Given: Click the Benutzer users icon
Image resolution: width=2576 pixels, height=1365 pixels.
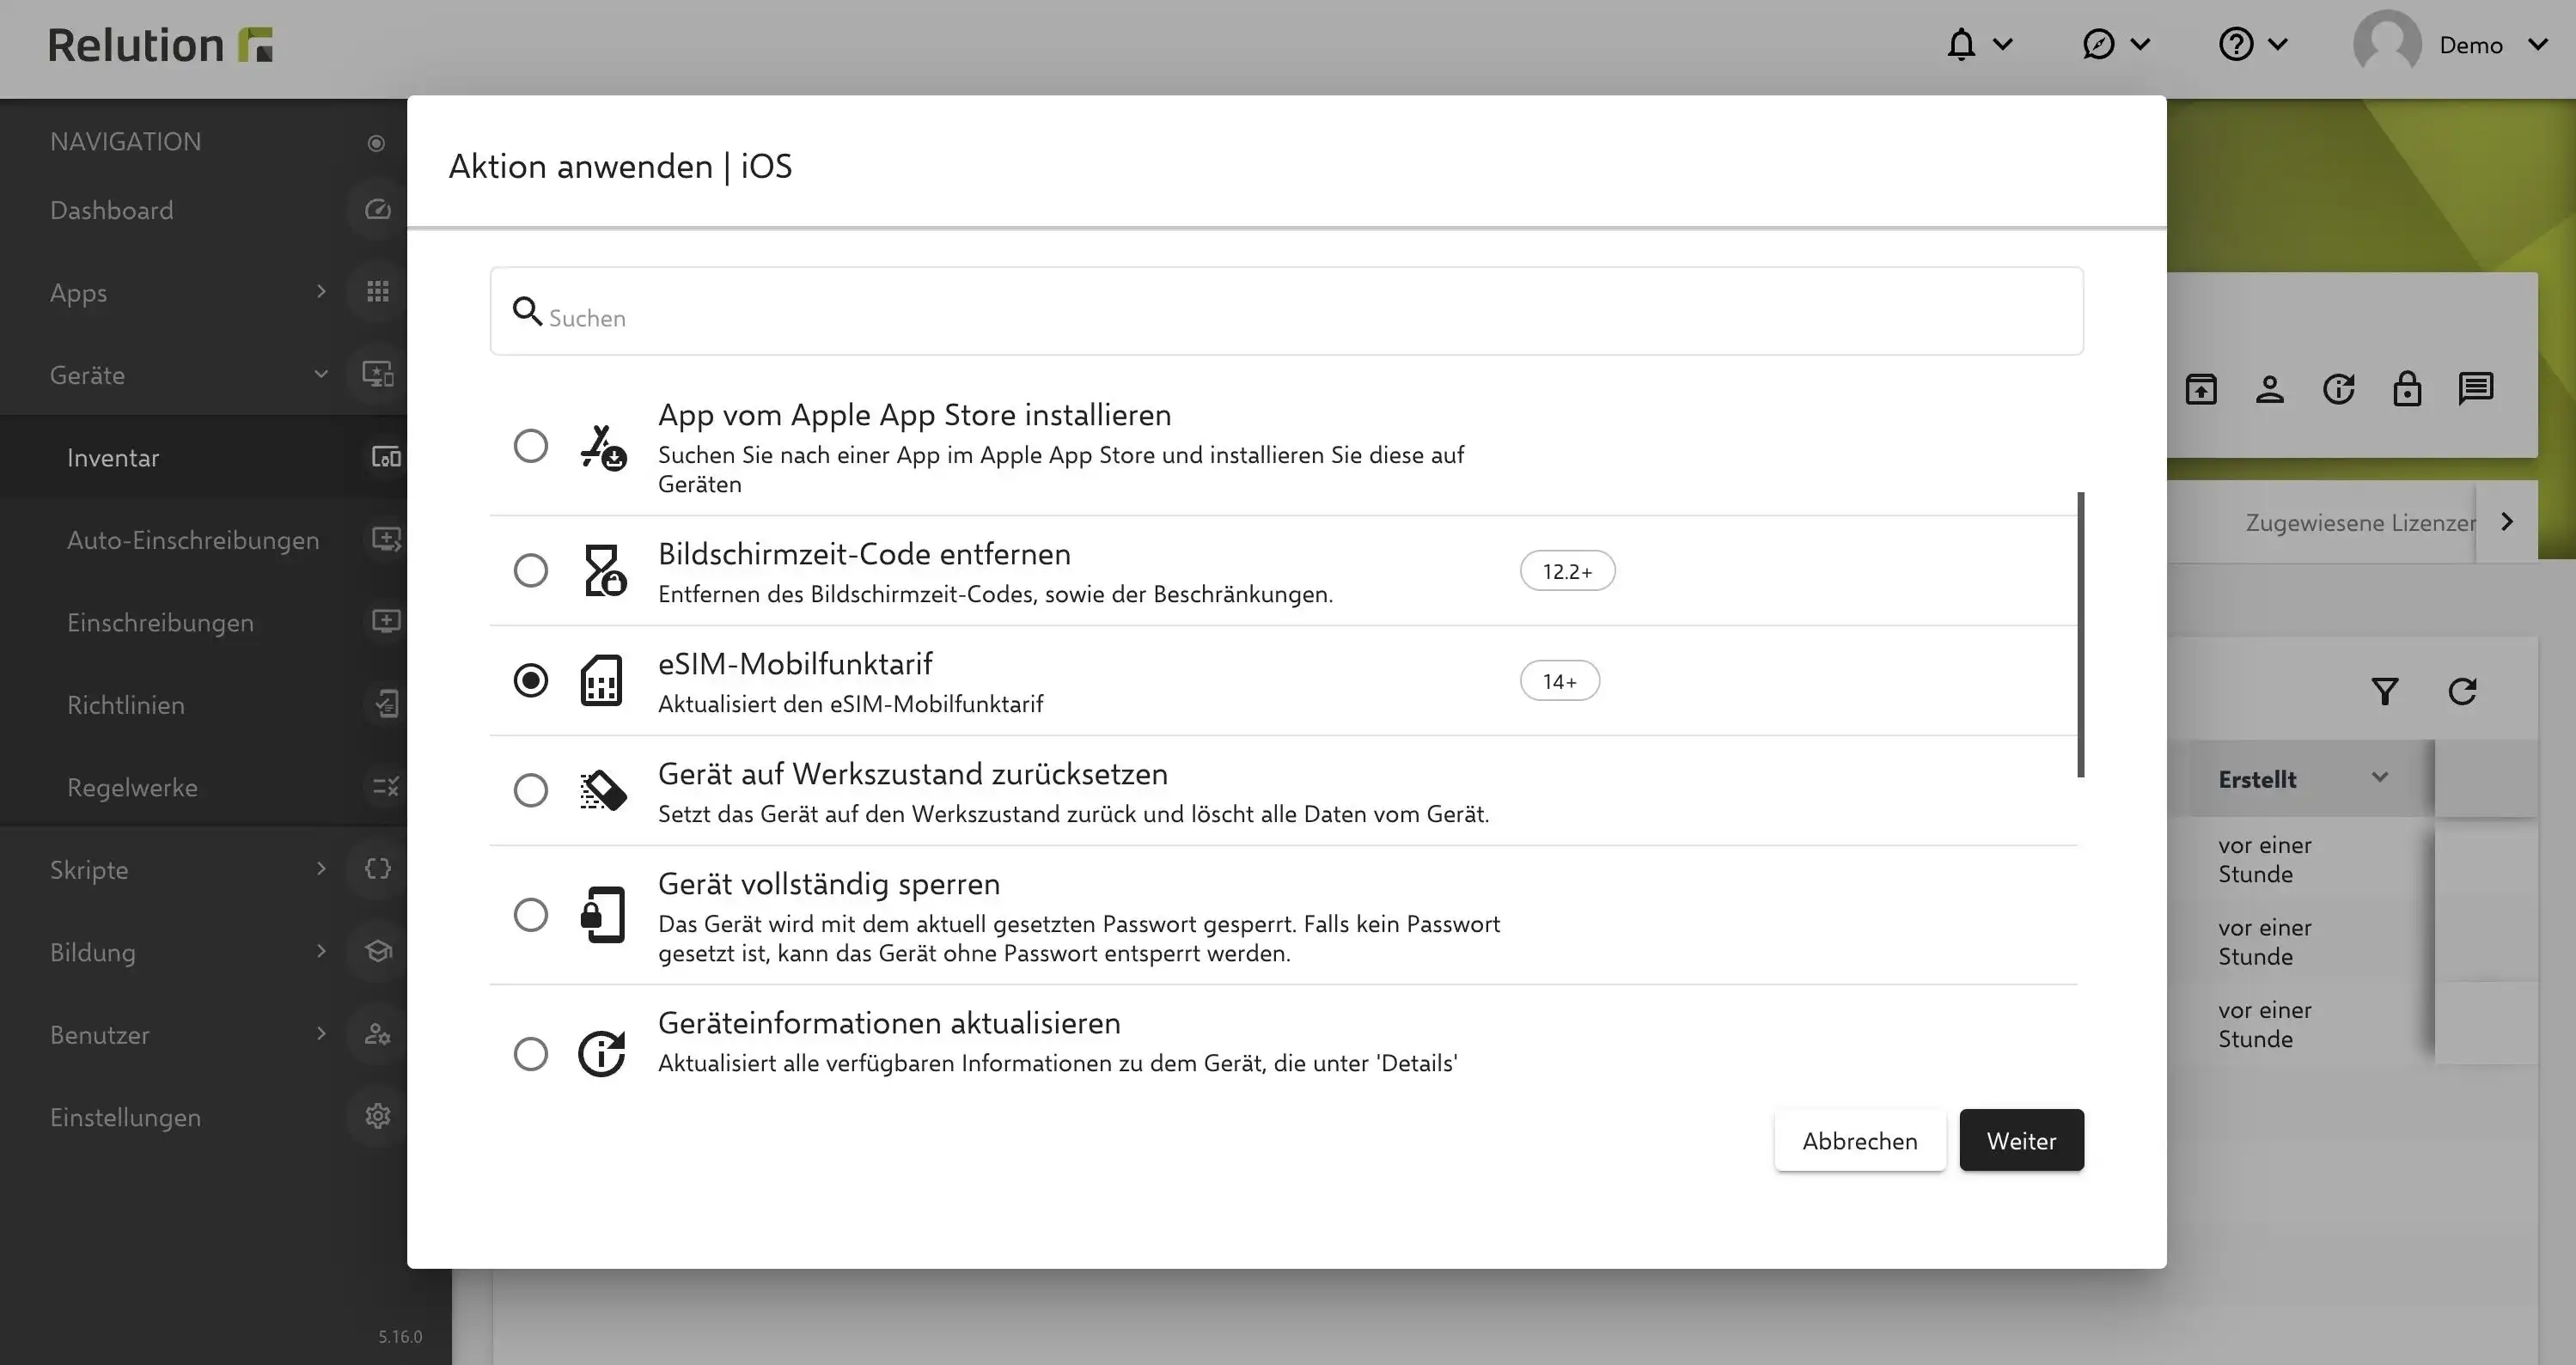Looking at the screenshot, I should (377, 1034).
